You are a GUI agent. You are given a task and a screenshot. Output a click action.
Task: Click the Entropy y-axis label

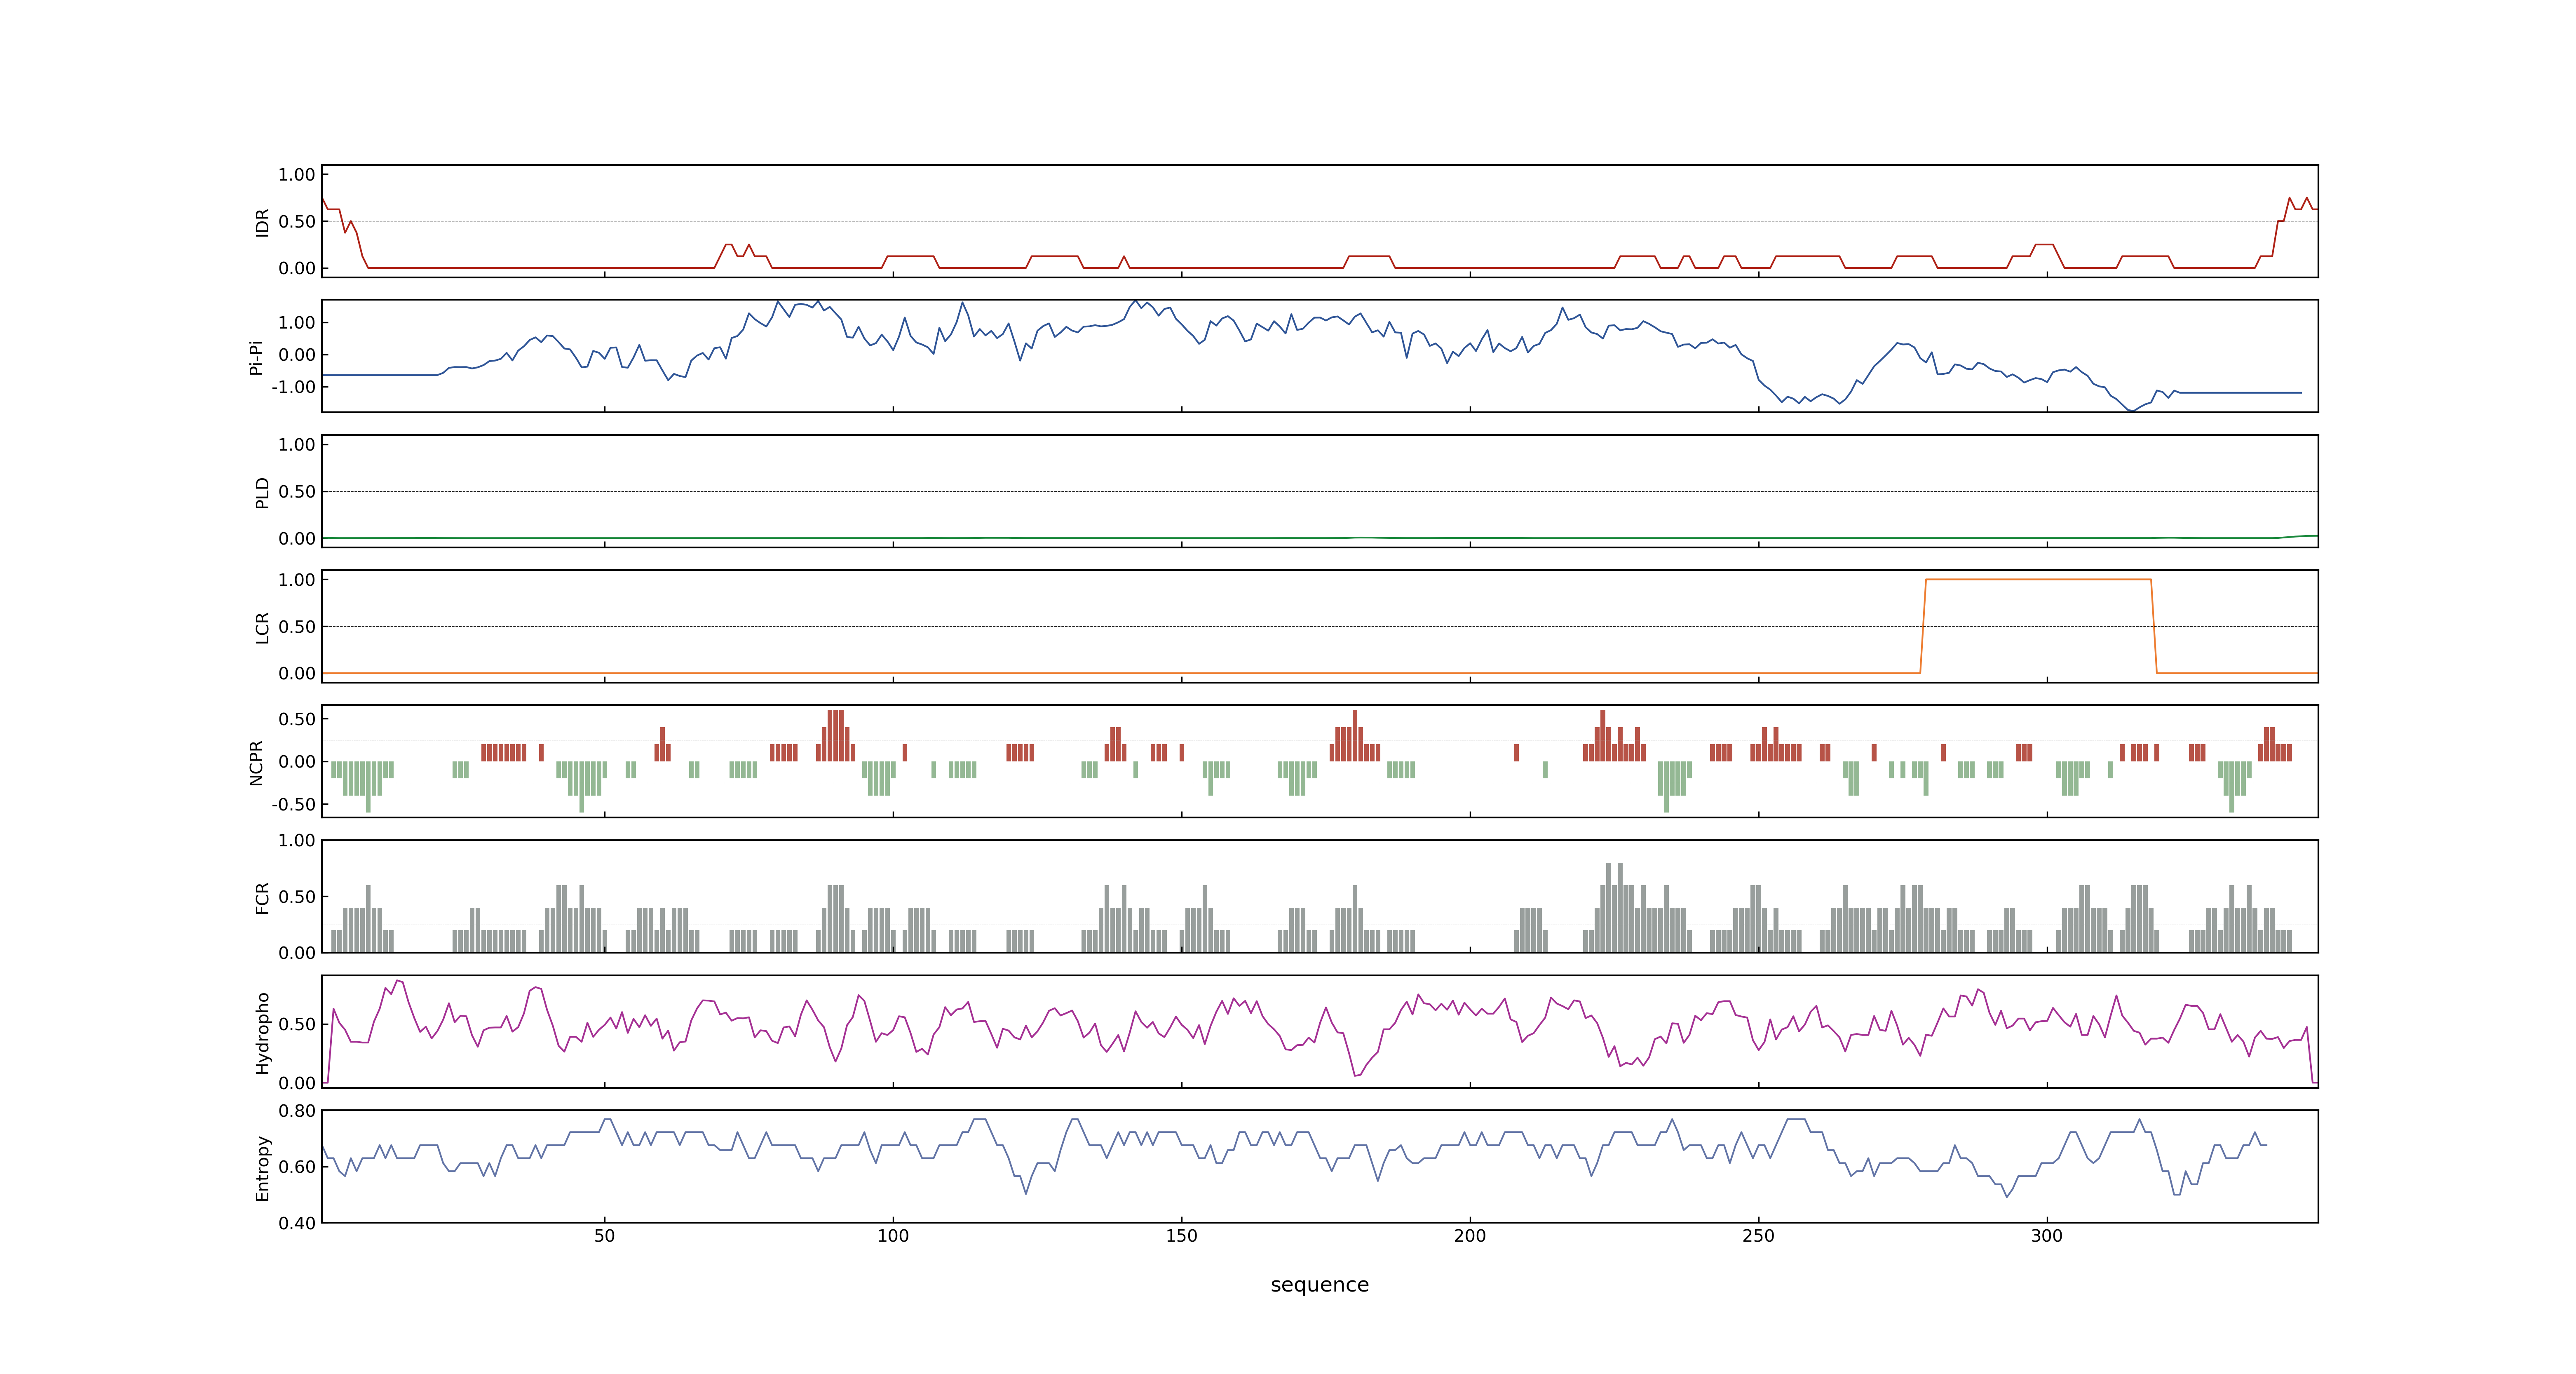262,1167
